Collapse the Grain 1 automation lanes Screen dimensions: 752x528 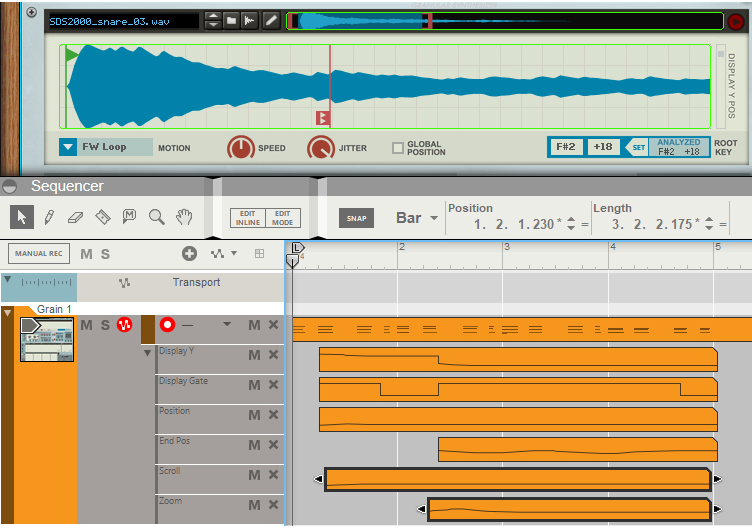[x=9, y=314]
